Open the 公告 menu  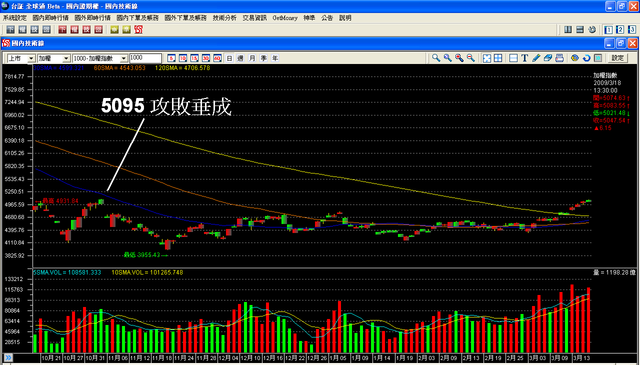point(327,18)
